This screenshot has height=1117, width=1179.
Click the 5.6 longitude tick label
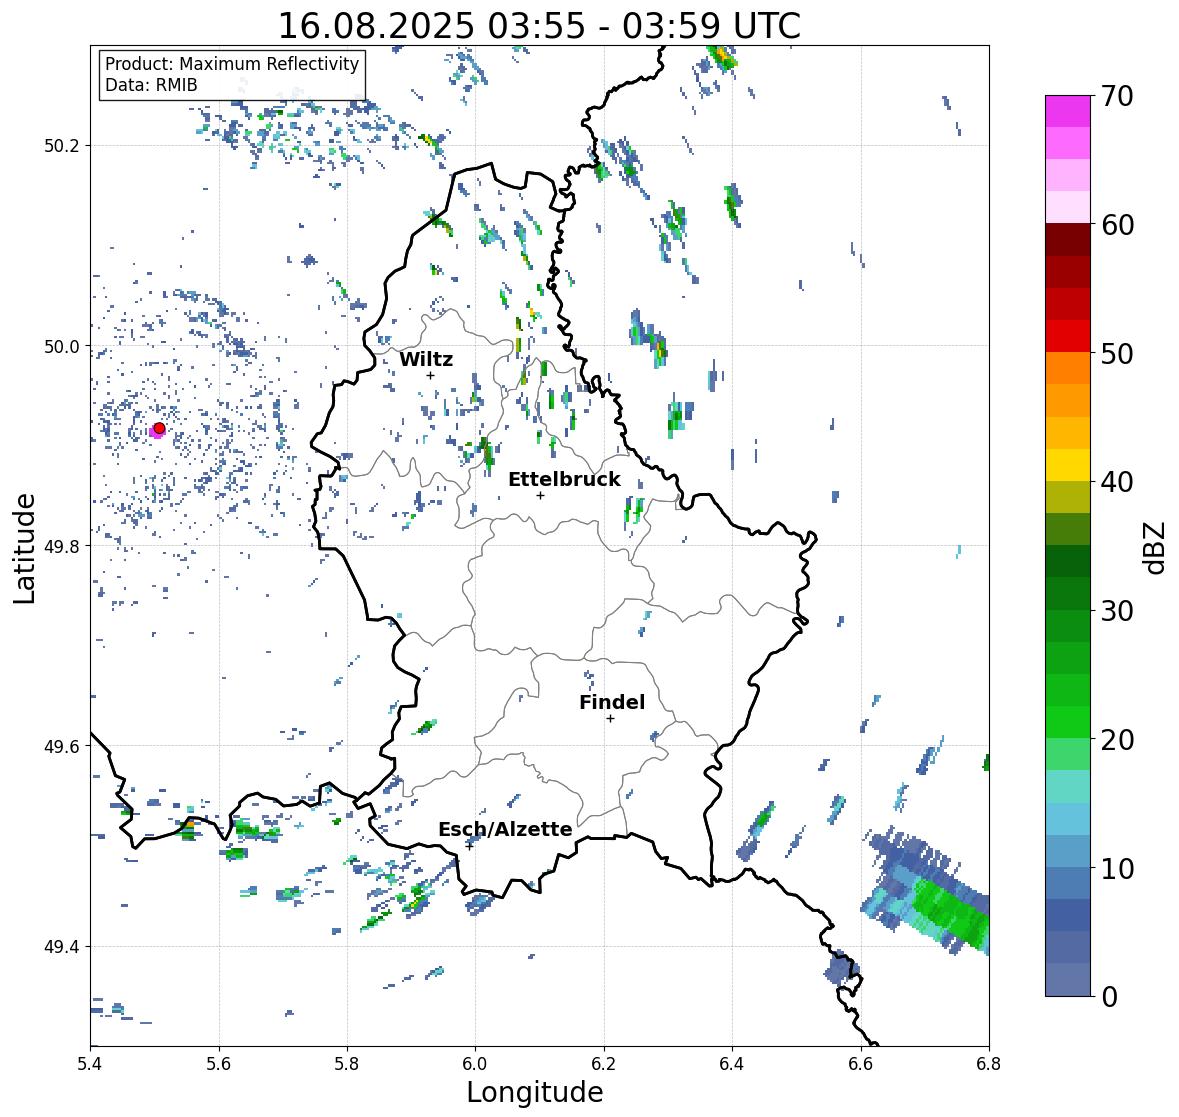219,1063
